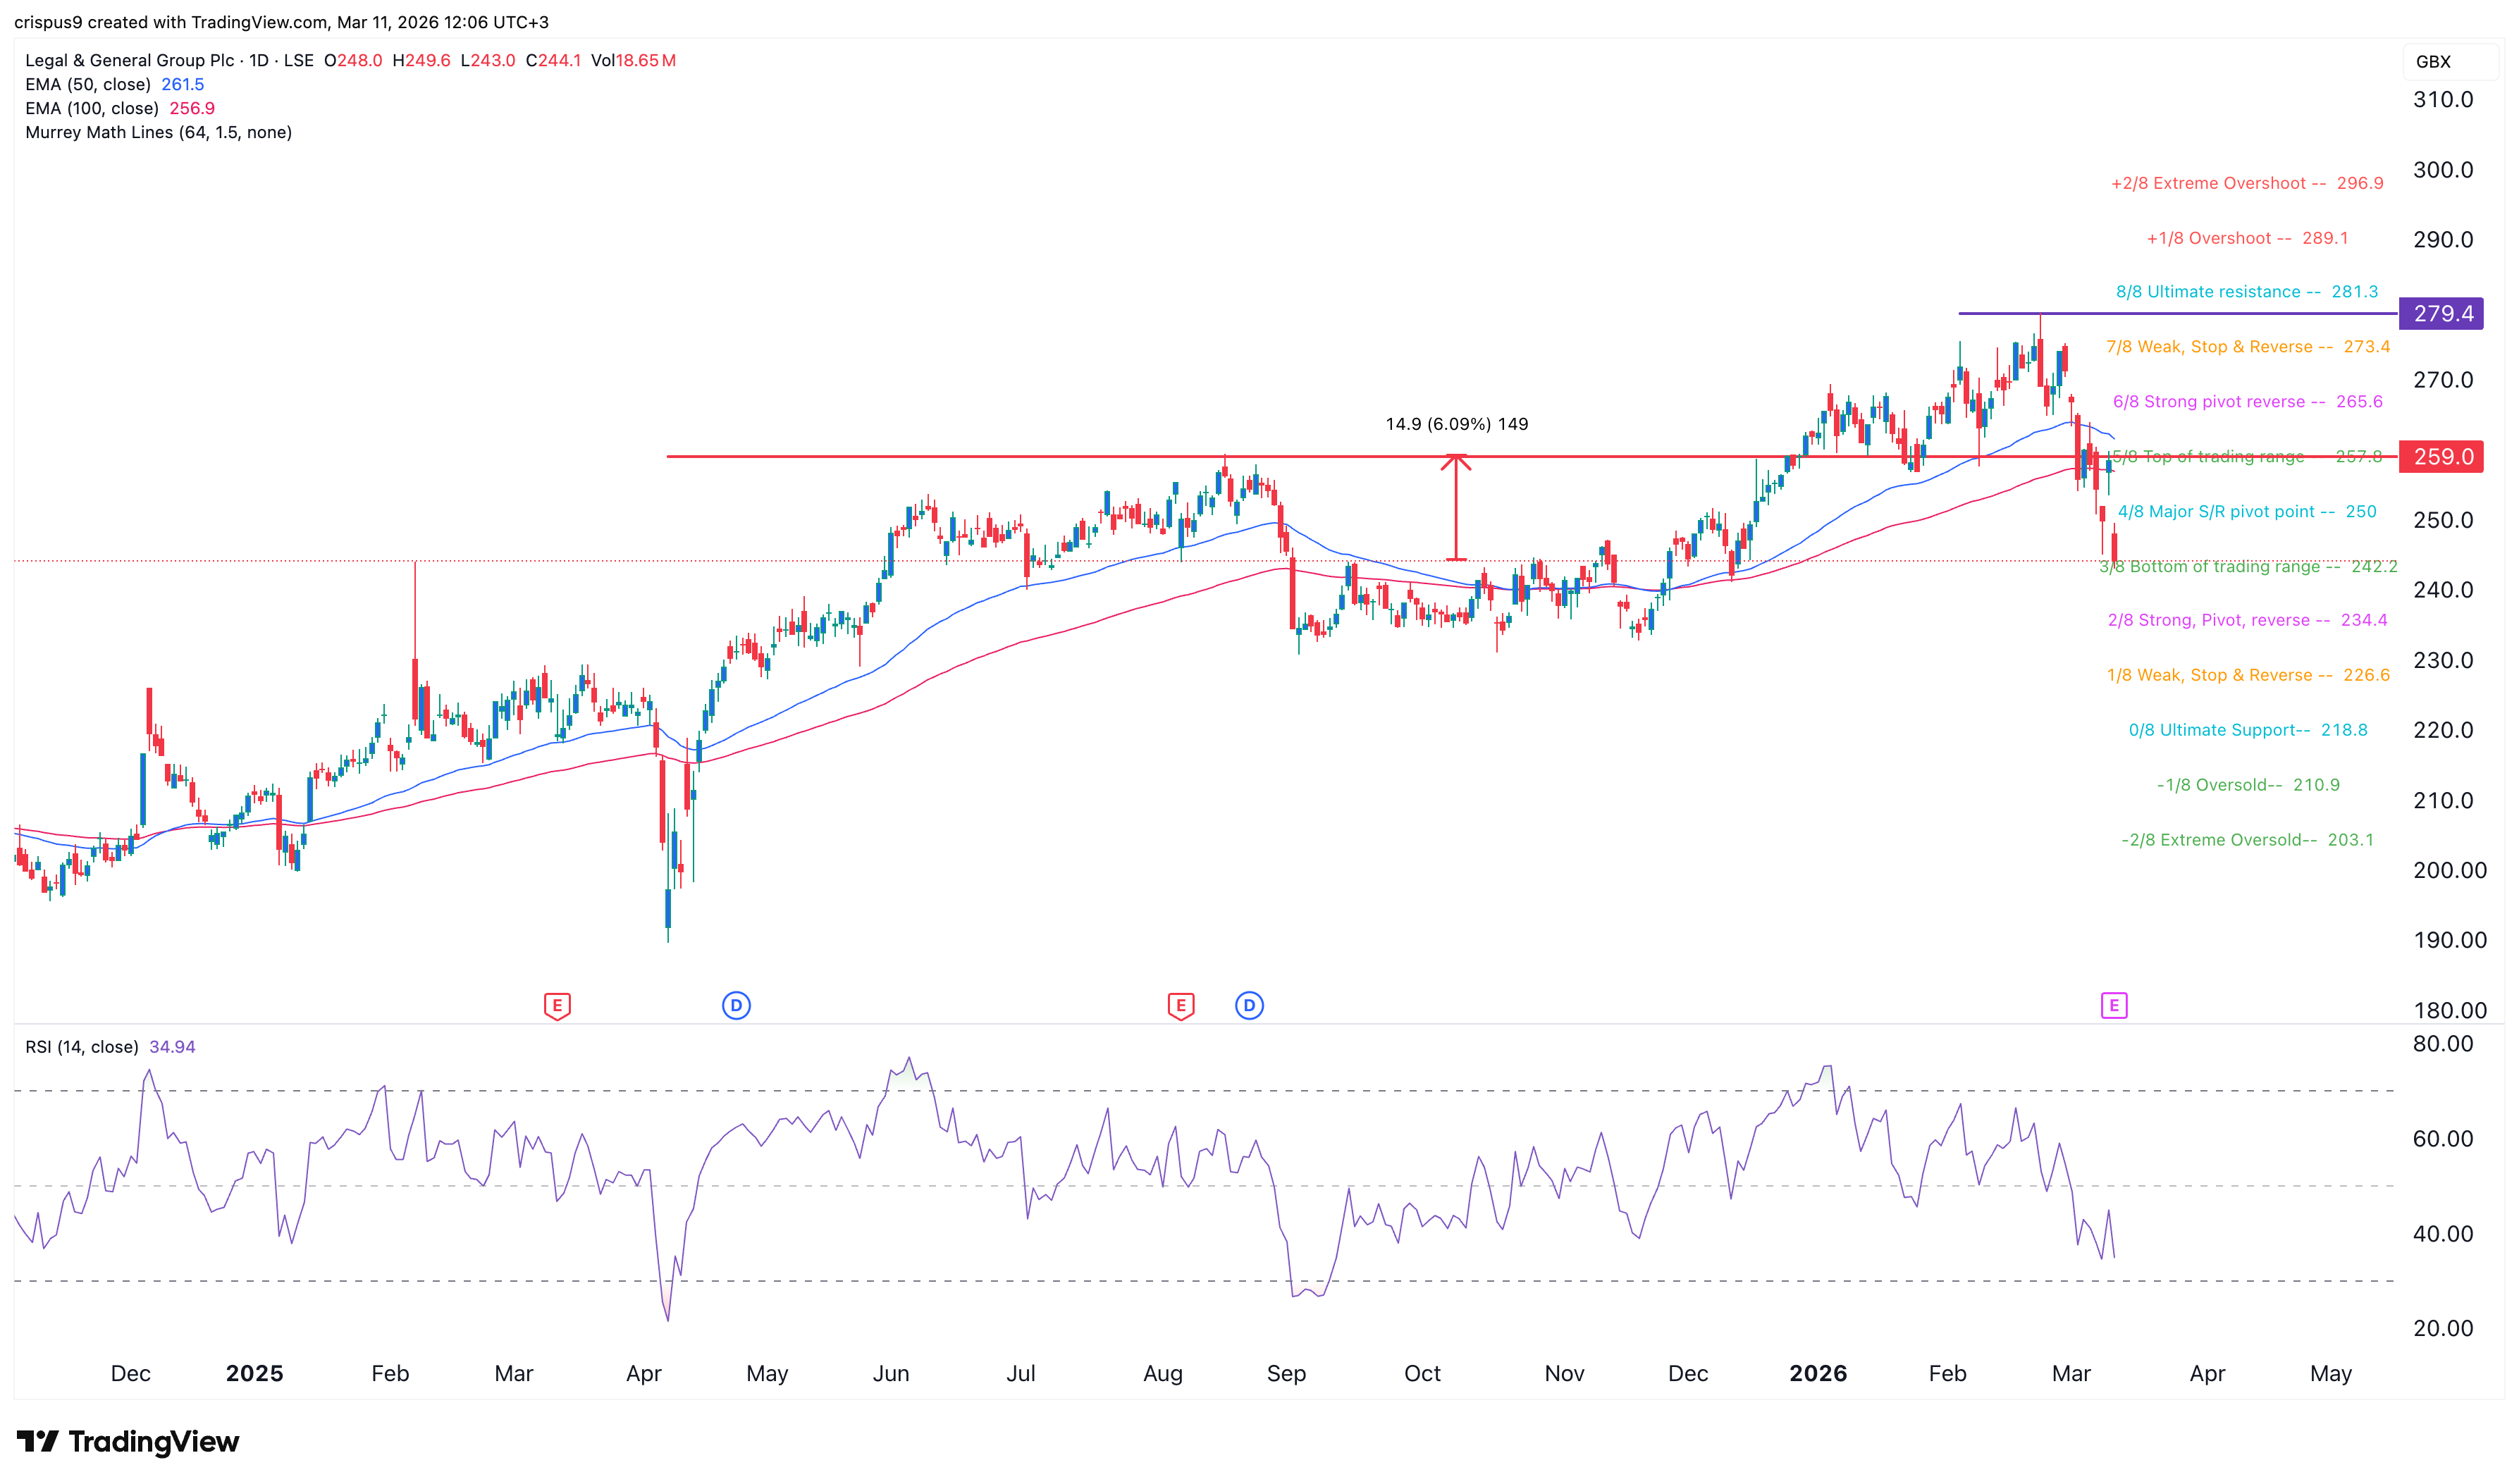
Task: Click the 14.9 (6.09%) 149 measurement label
Action: tap(1456, 424)
